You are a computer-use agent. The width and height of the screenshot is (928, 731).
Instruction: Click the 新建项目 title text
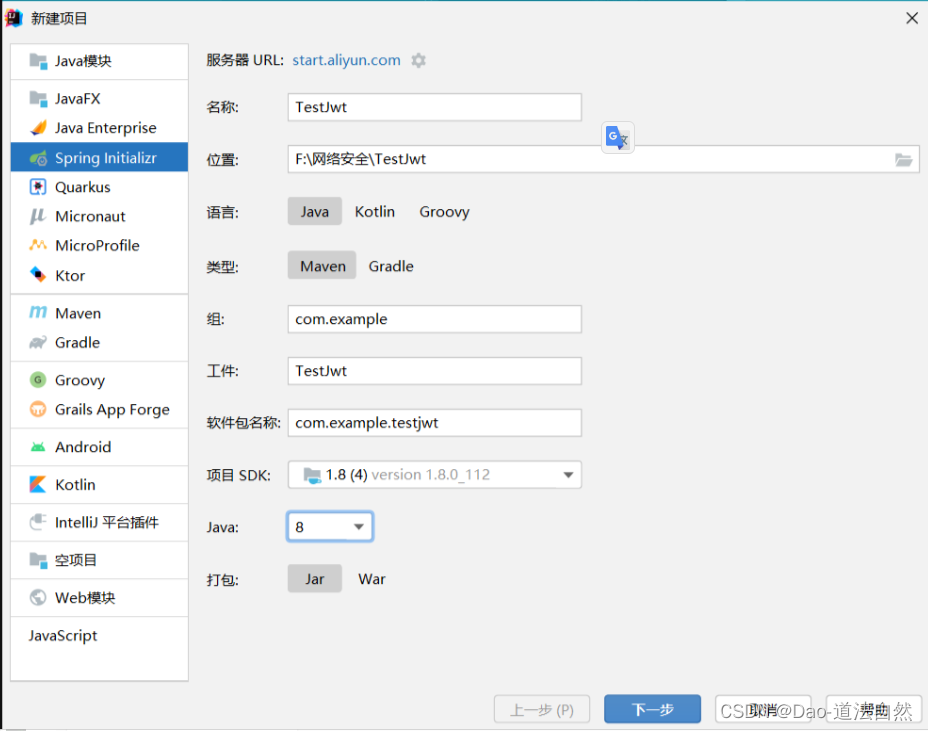pyautogui.click(x=59, y=18)
